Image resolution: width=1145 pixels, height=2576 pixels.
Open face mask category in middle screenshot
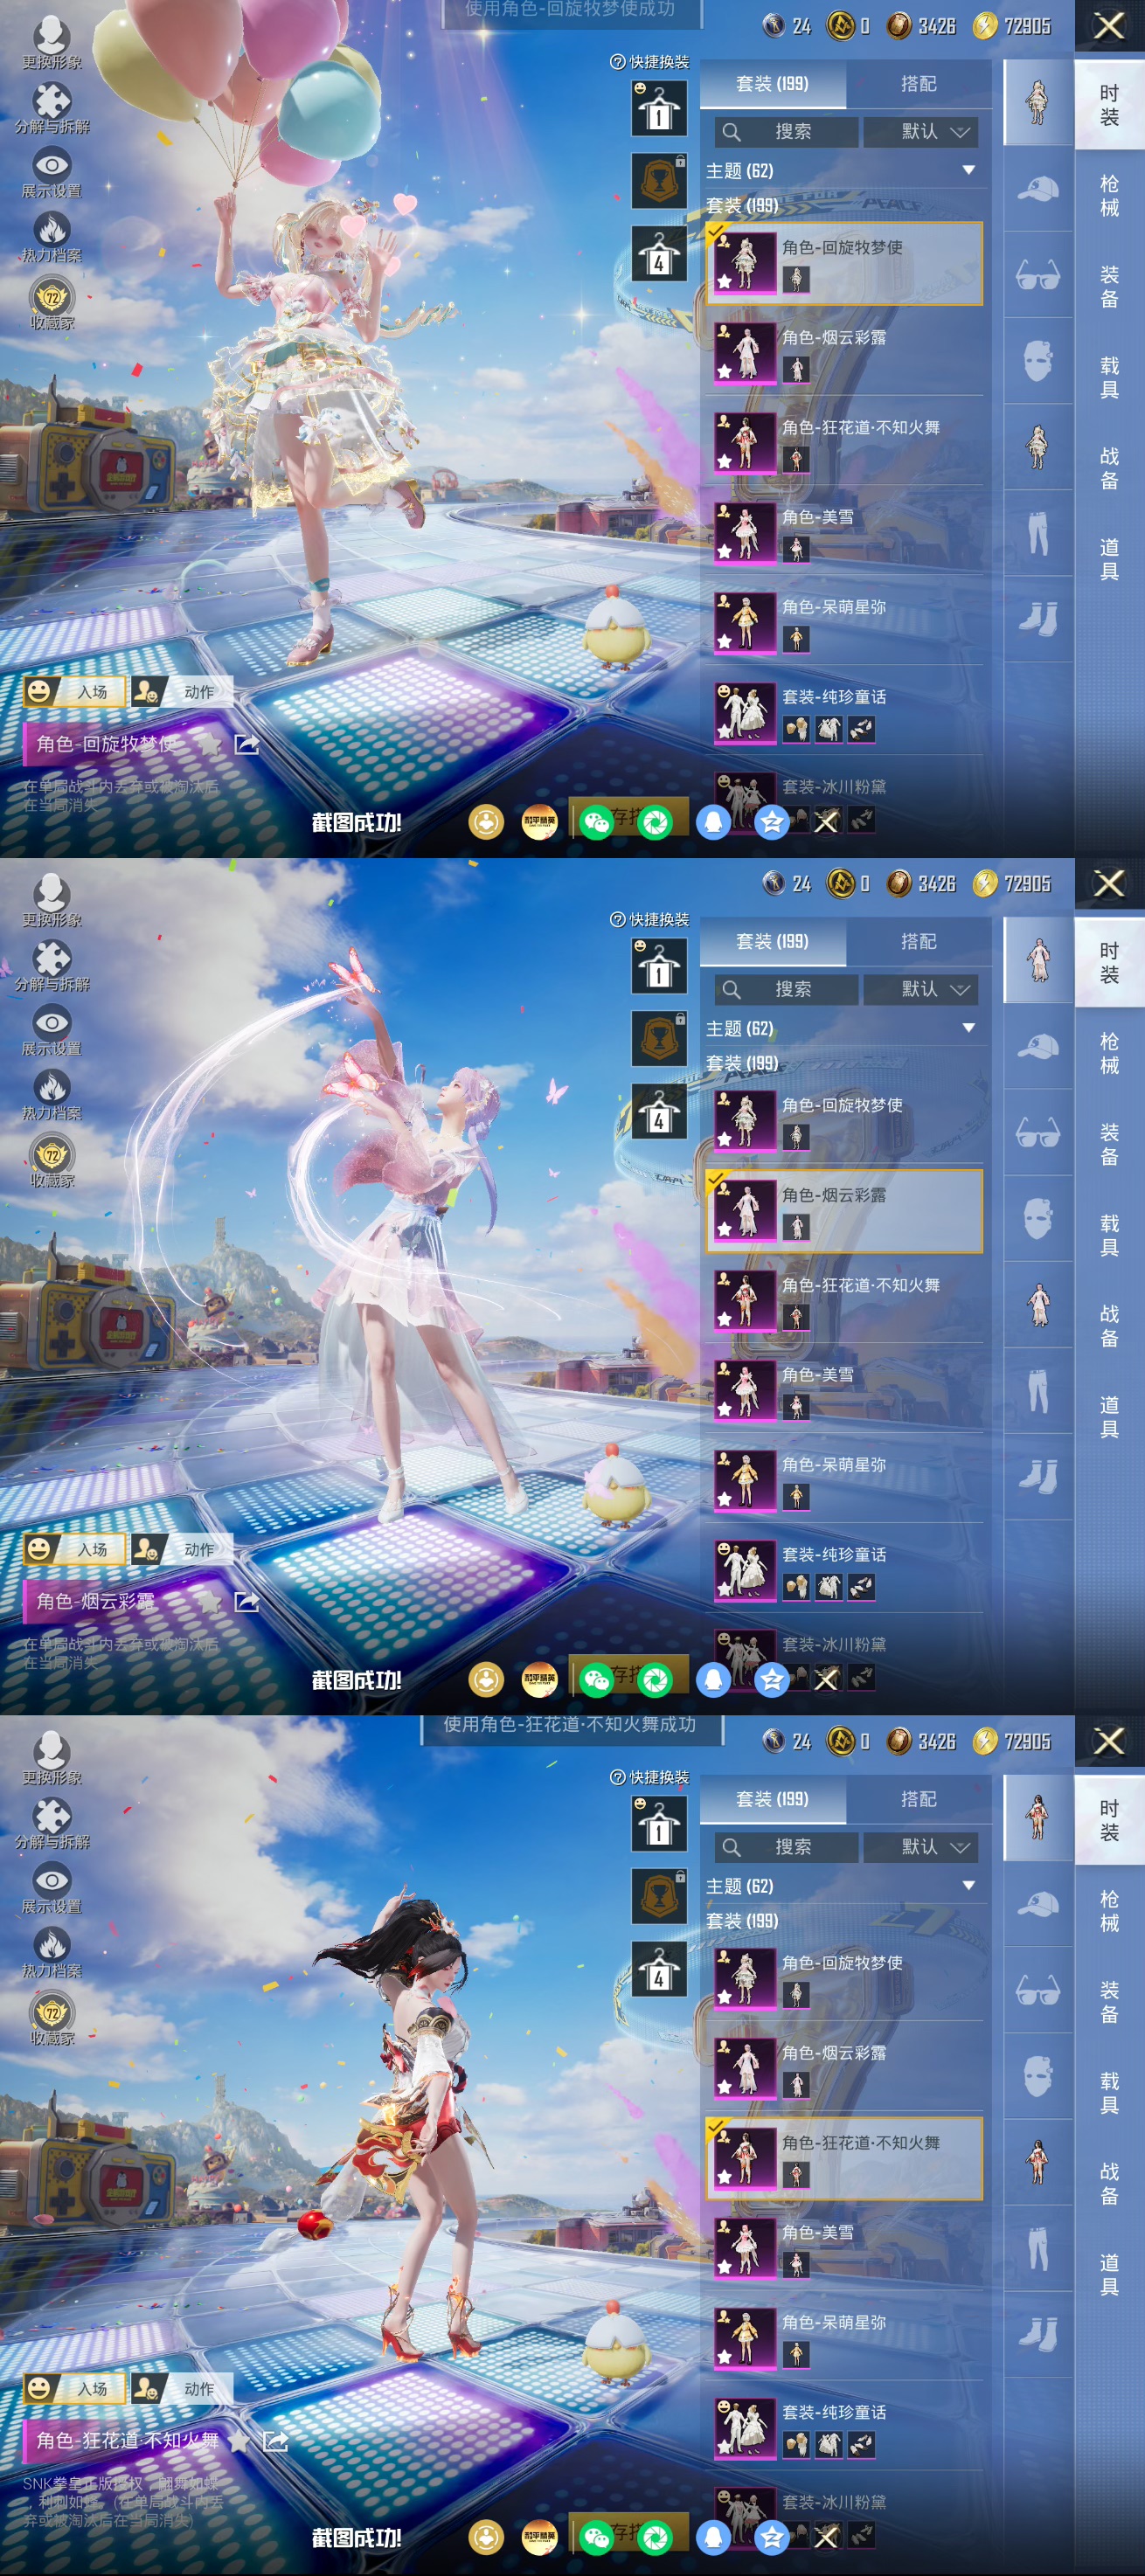(x=1038, y=1219)
